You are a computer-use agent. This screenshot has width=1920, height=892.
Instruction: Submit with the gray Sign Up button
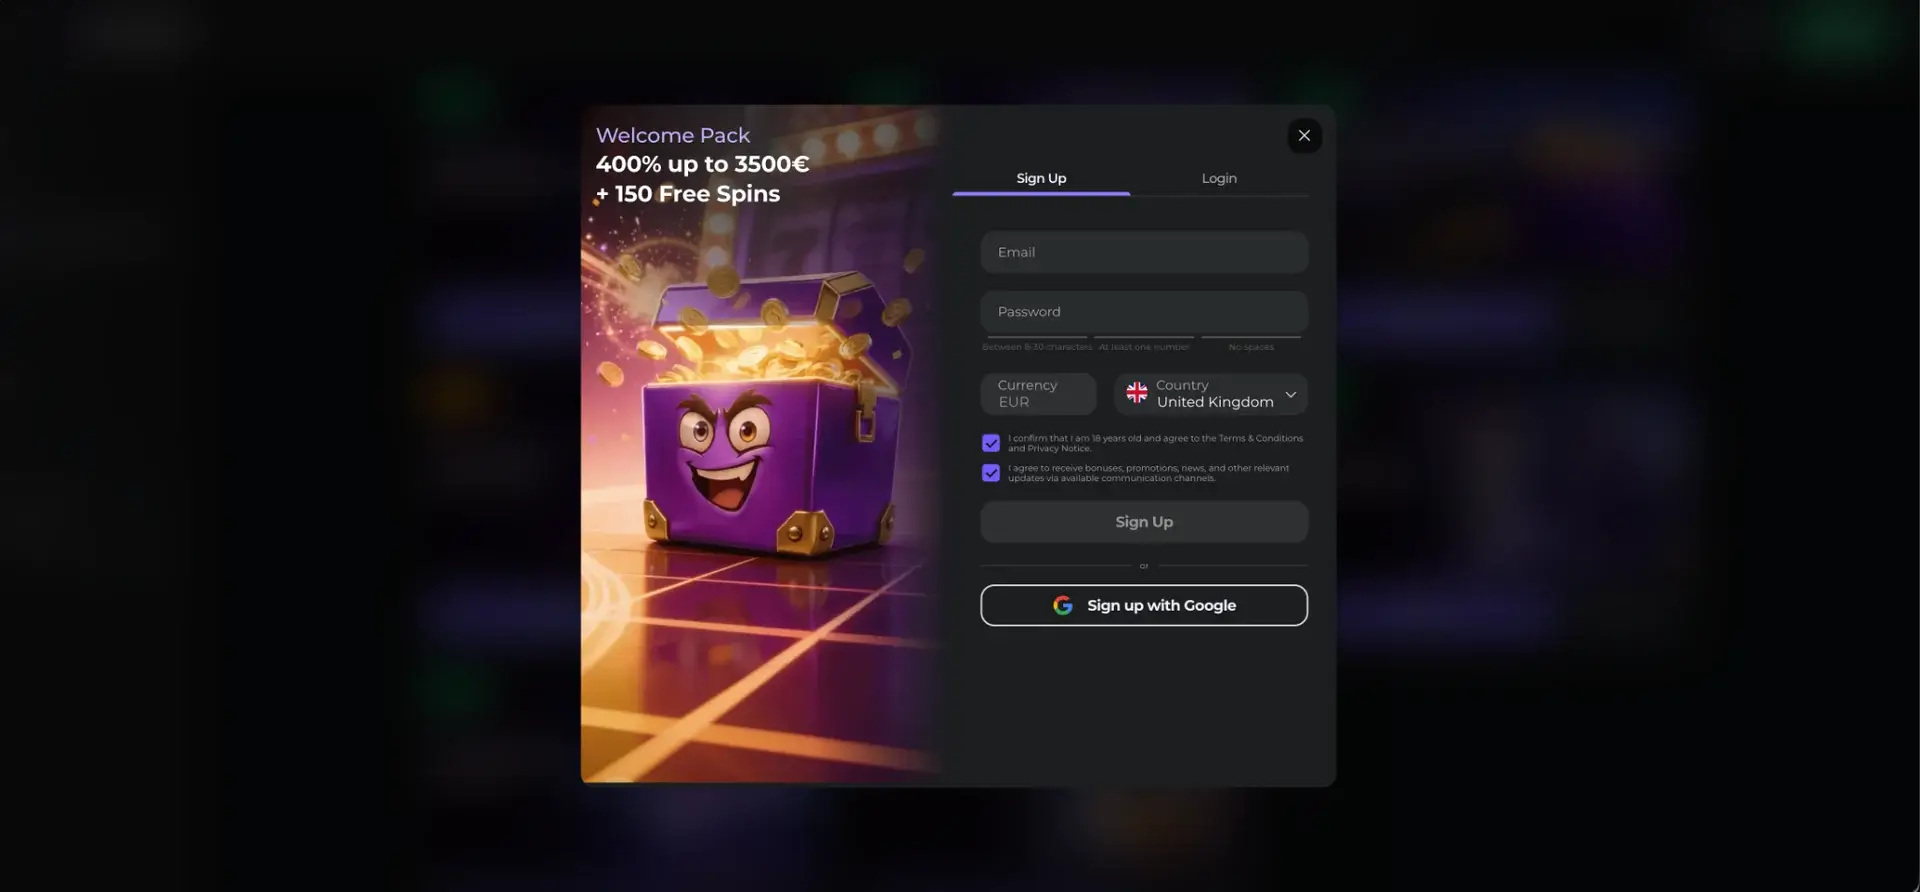(1144, 522)
